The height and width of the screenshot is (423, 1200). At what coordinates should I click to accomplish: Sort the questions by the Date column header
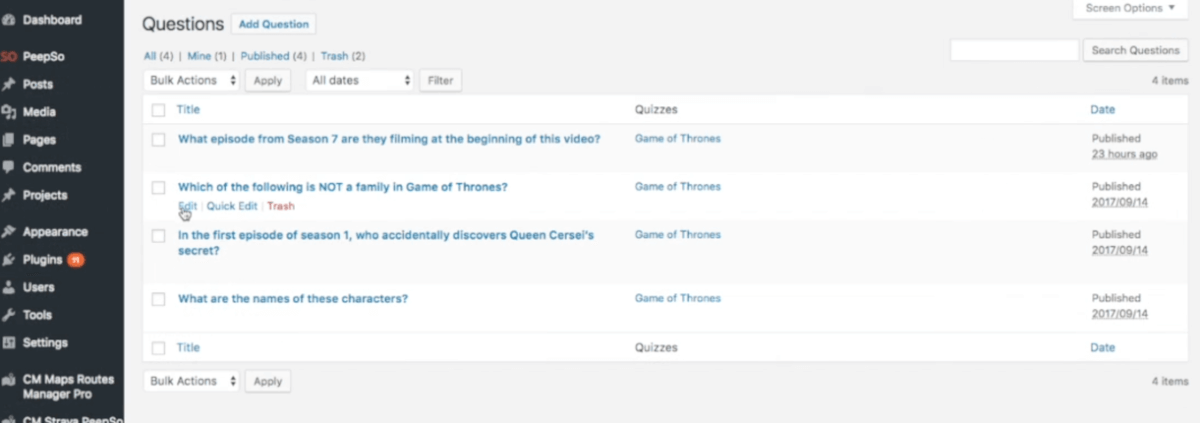point(1102,110)
